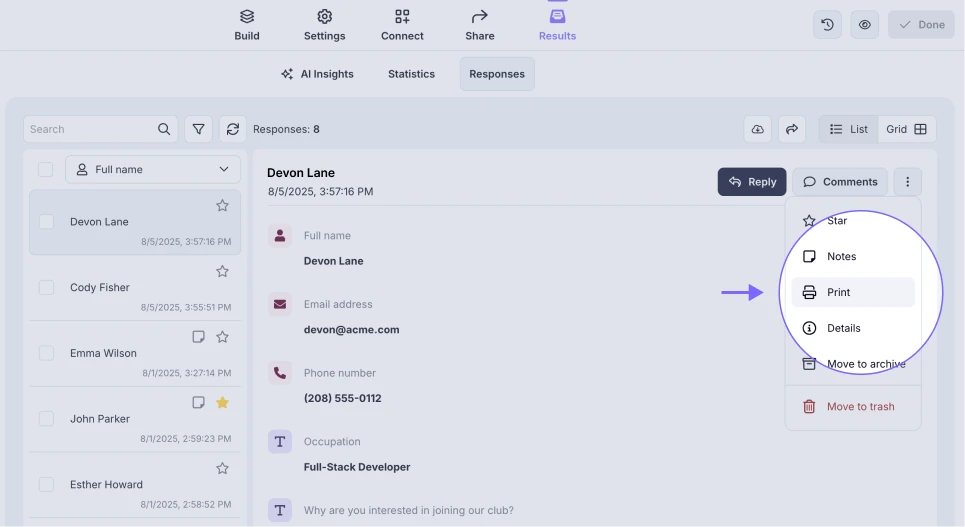Open the Comments button
965x527 pixels.
point(840,182)
